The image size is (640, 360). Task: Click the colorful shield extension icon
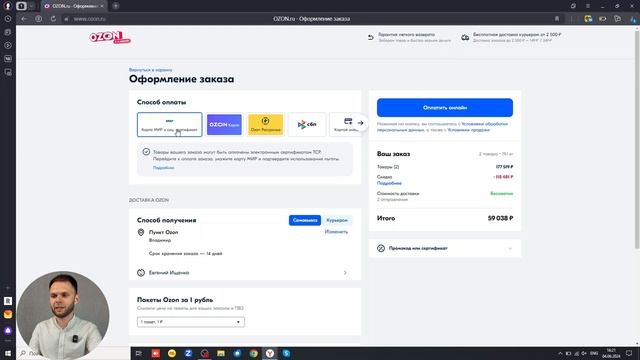(588, 19)
